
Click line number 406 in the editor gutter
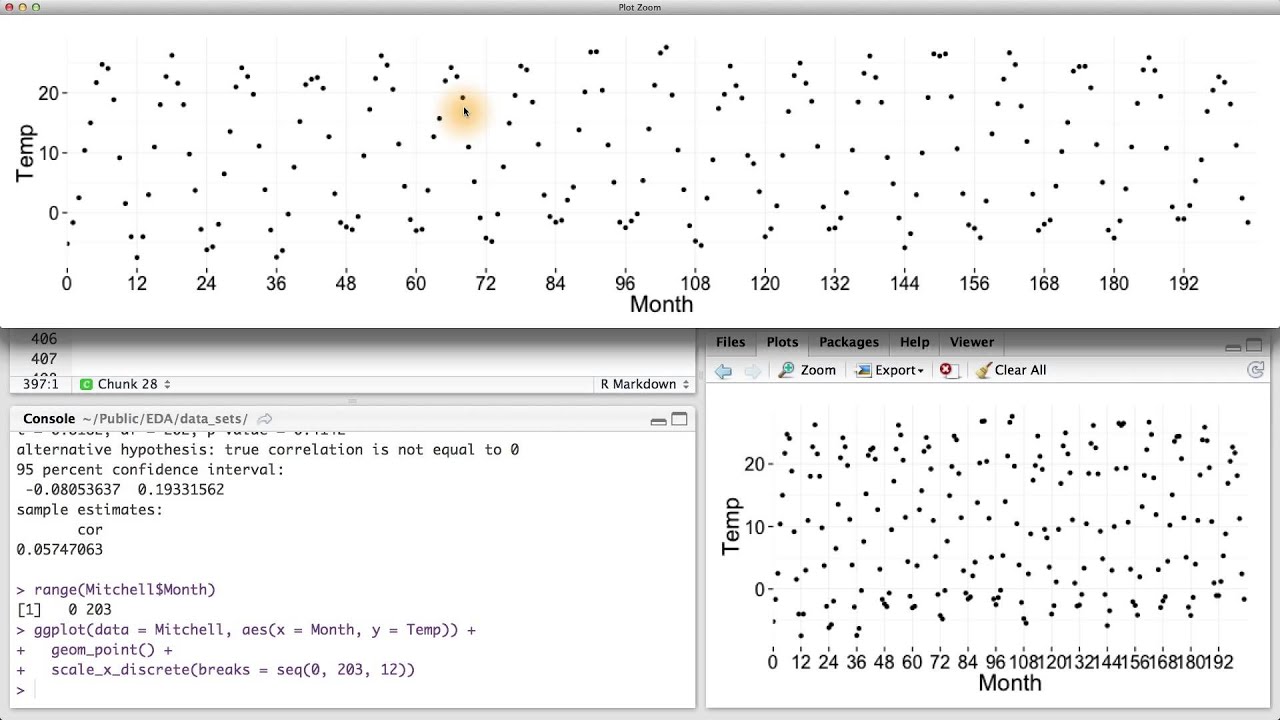coord(44,340)
